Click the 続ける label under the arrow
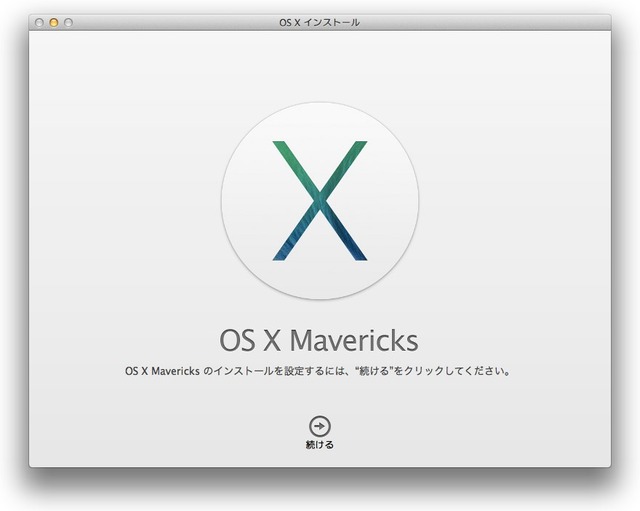 coord(320,444)
